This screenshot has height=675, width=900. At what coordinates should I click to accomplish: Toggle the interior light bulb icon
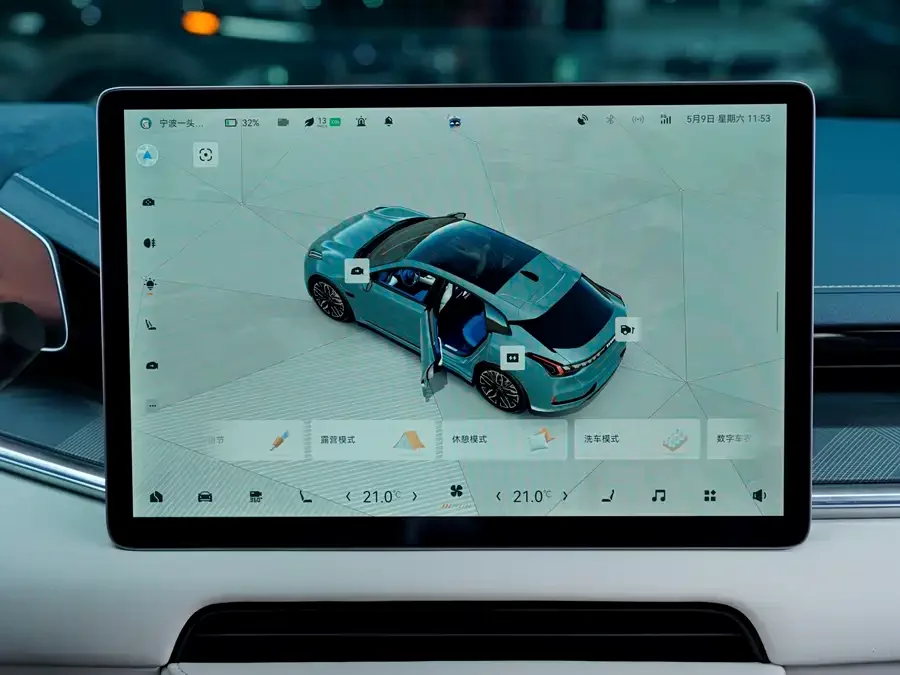tap(150, 284)
